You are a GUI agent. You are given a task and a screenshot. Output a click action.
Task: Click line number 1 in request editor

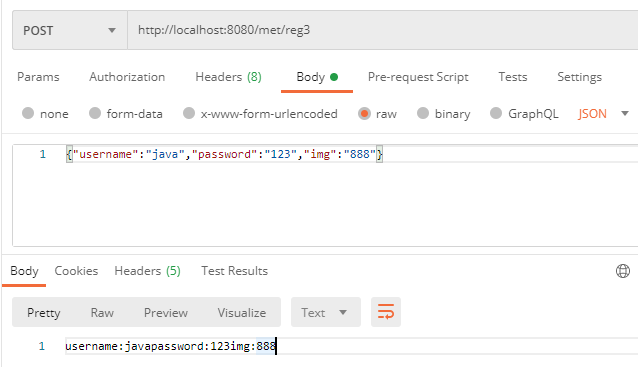[x=42, y=154]
